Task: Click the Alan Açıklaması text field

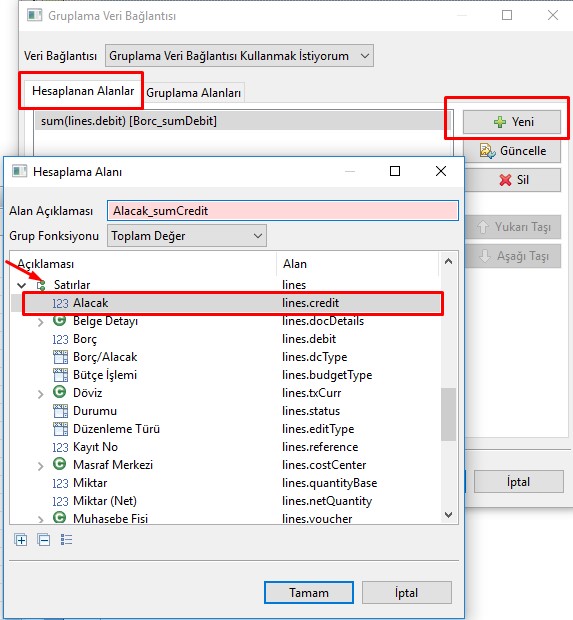Action: 283,210
